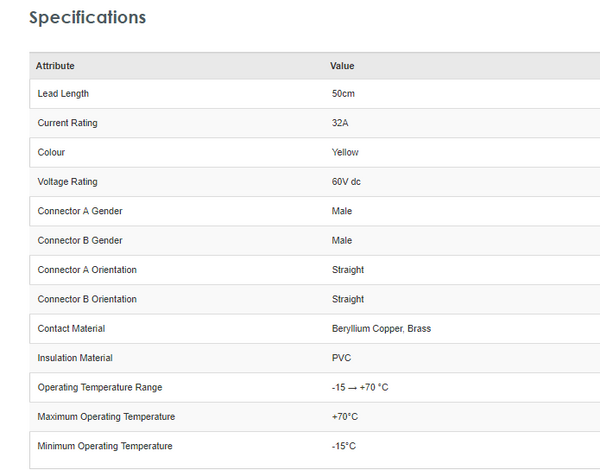Click the Specifications heading
Image resolution: width=600 pixels, height=470 pixels.
[x=87, y=18]
